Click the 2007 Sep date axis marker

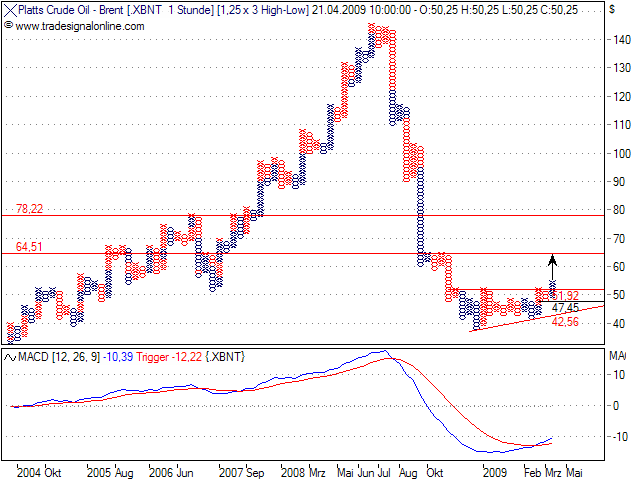coord(240,470)
